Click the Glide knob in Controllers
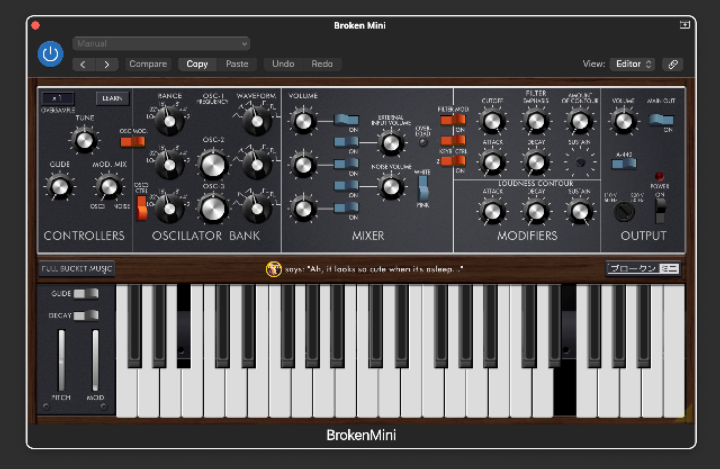 click(60, 187)
